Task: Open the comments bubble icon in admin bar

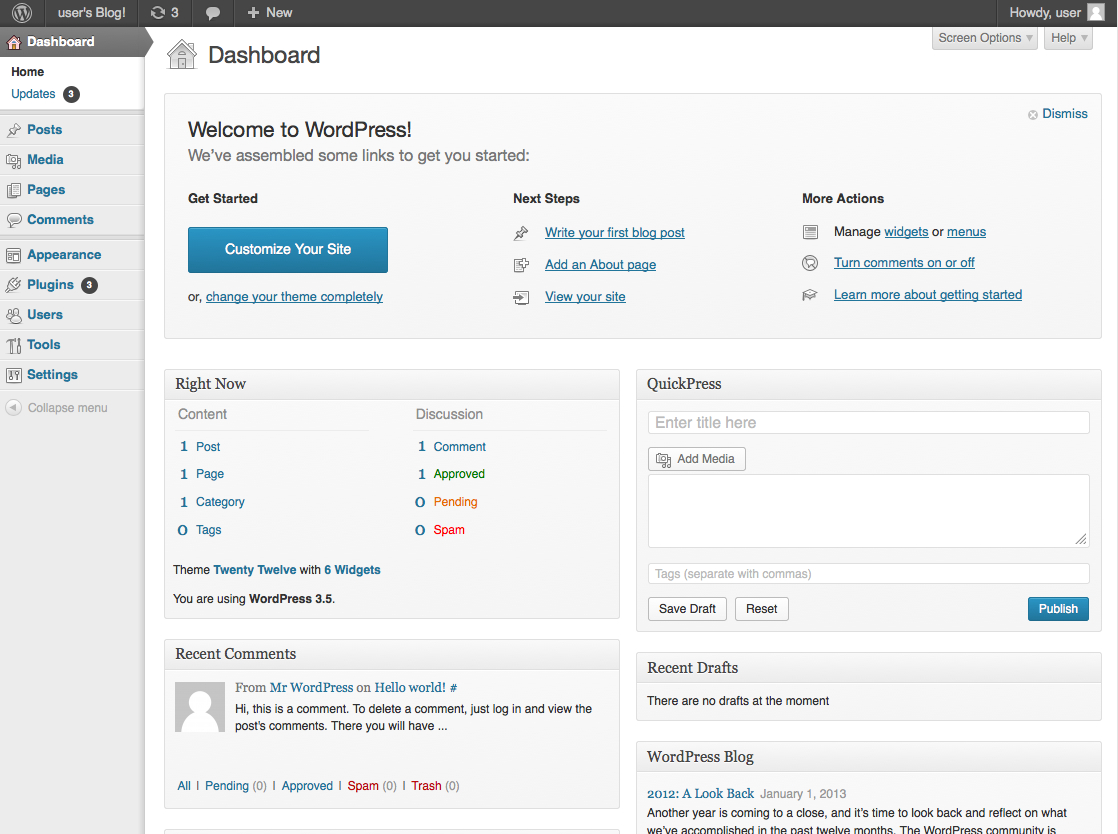Action: (212, 13)
